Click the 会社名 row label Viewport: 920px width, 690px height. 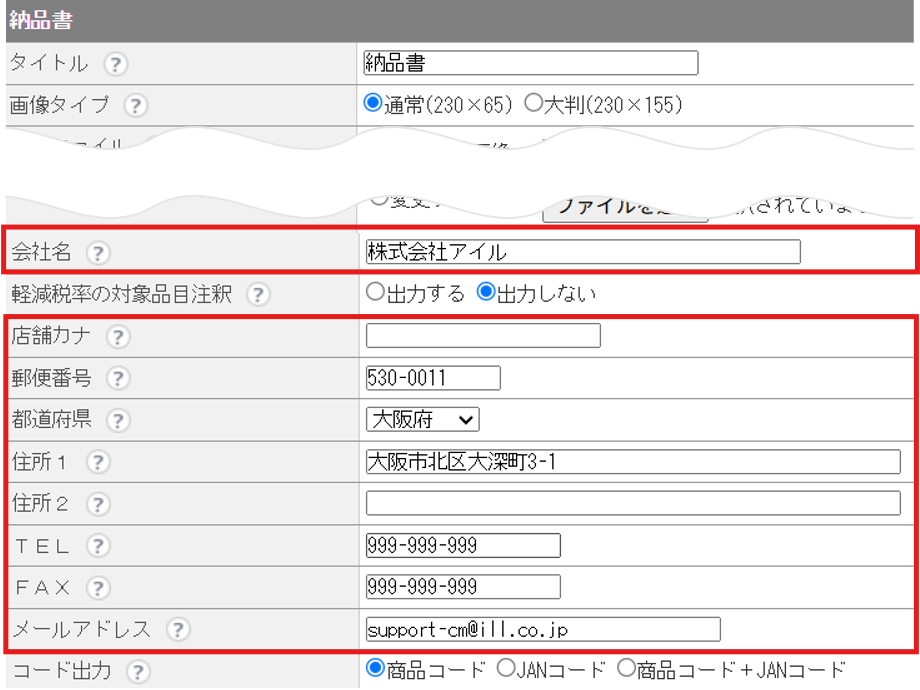click(41, 252)
